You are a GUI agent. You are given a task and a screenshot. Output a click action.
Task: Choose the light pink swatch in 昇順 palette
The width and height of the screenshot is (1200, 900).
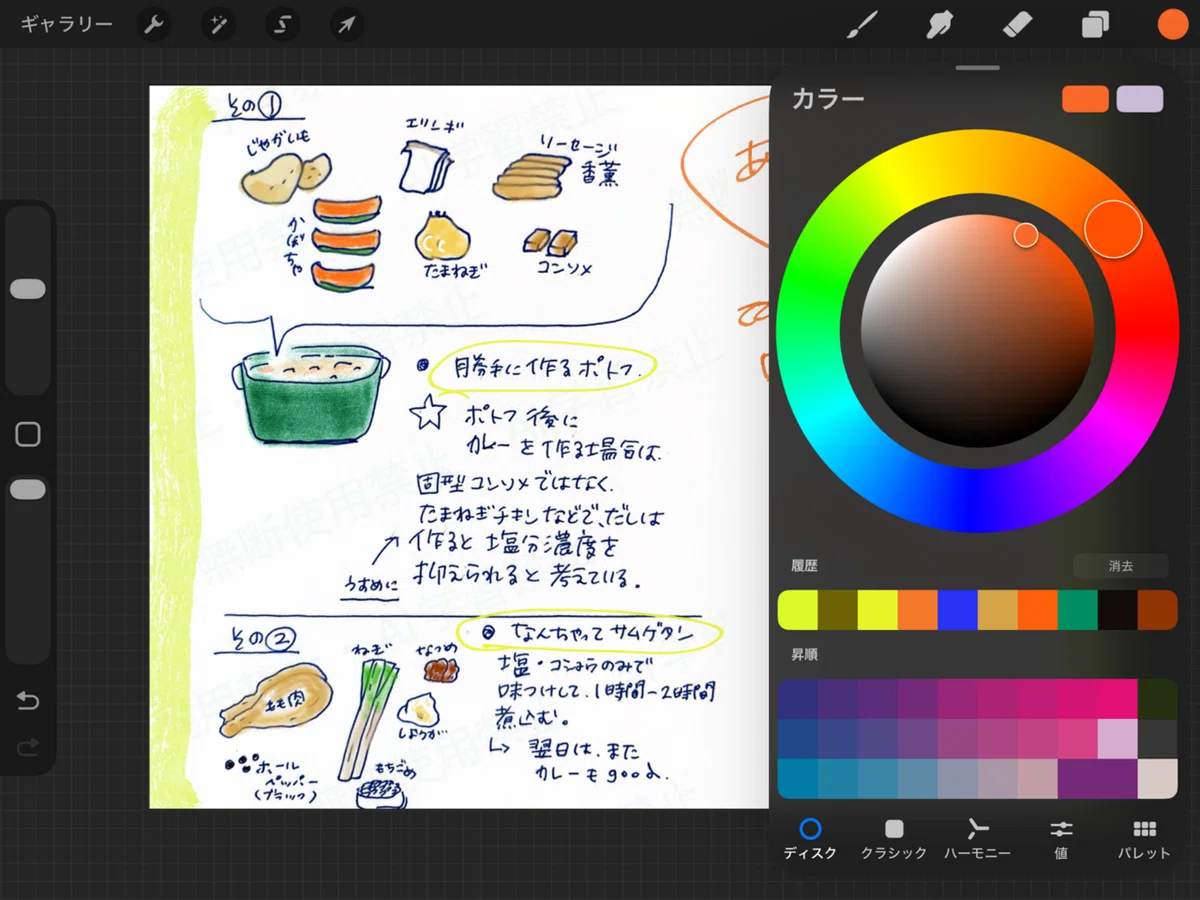click(1118, 739)
